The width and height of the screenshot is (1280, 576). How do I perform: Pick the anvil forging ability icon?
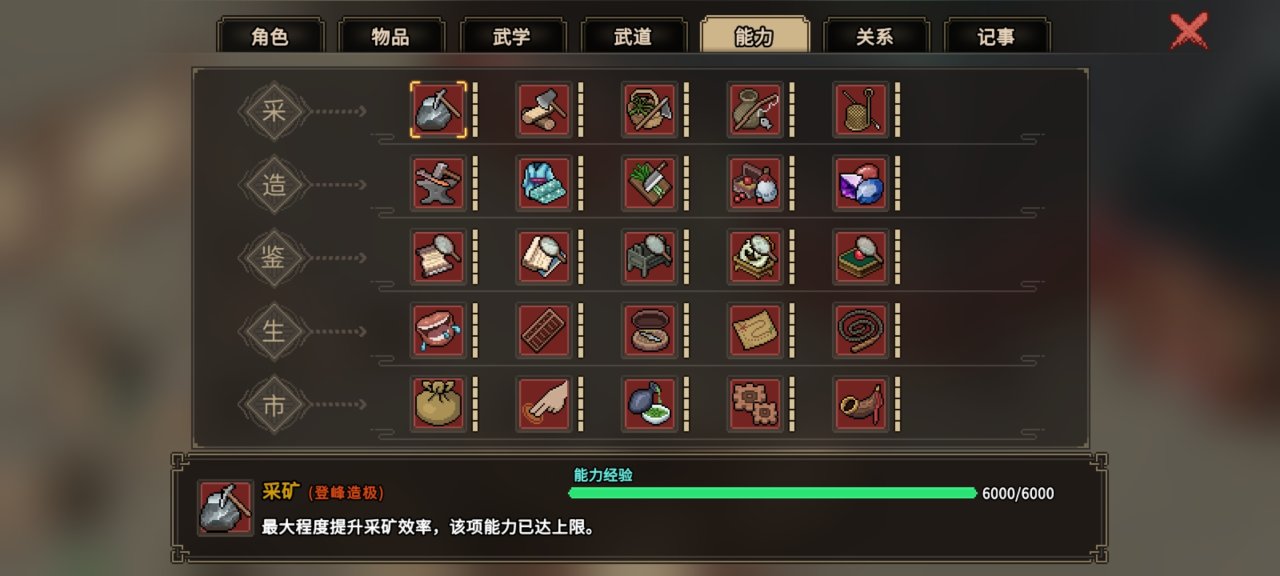tap(438, 183)
